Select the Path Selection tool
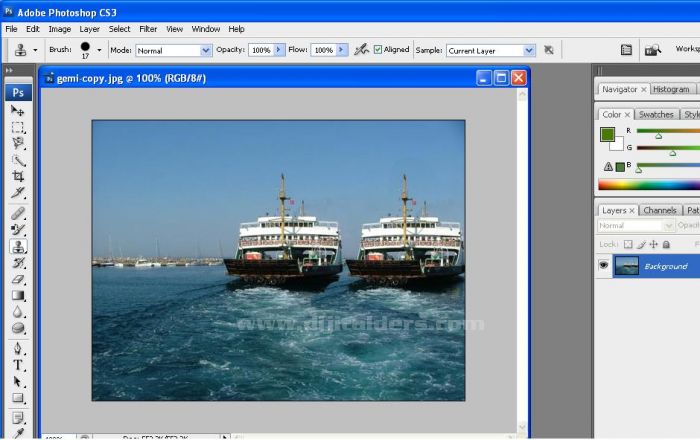 pyautogui.click(x=18, y=382)
